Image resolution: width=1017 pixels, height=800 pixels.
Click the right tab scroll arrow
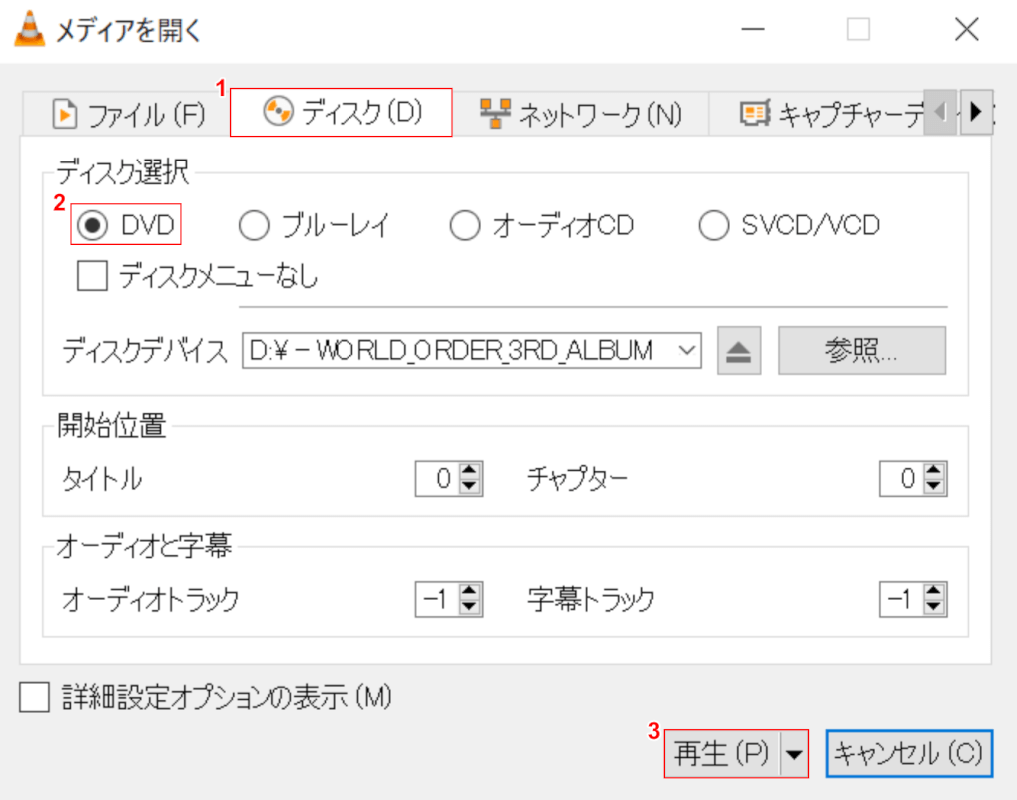pyautogui.click(x=976, y=113)
